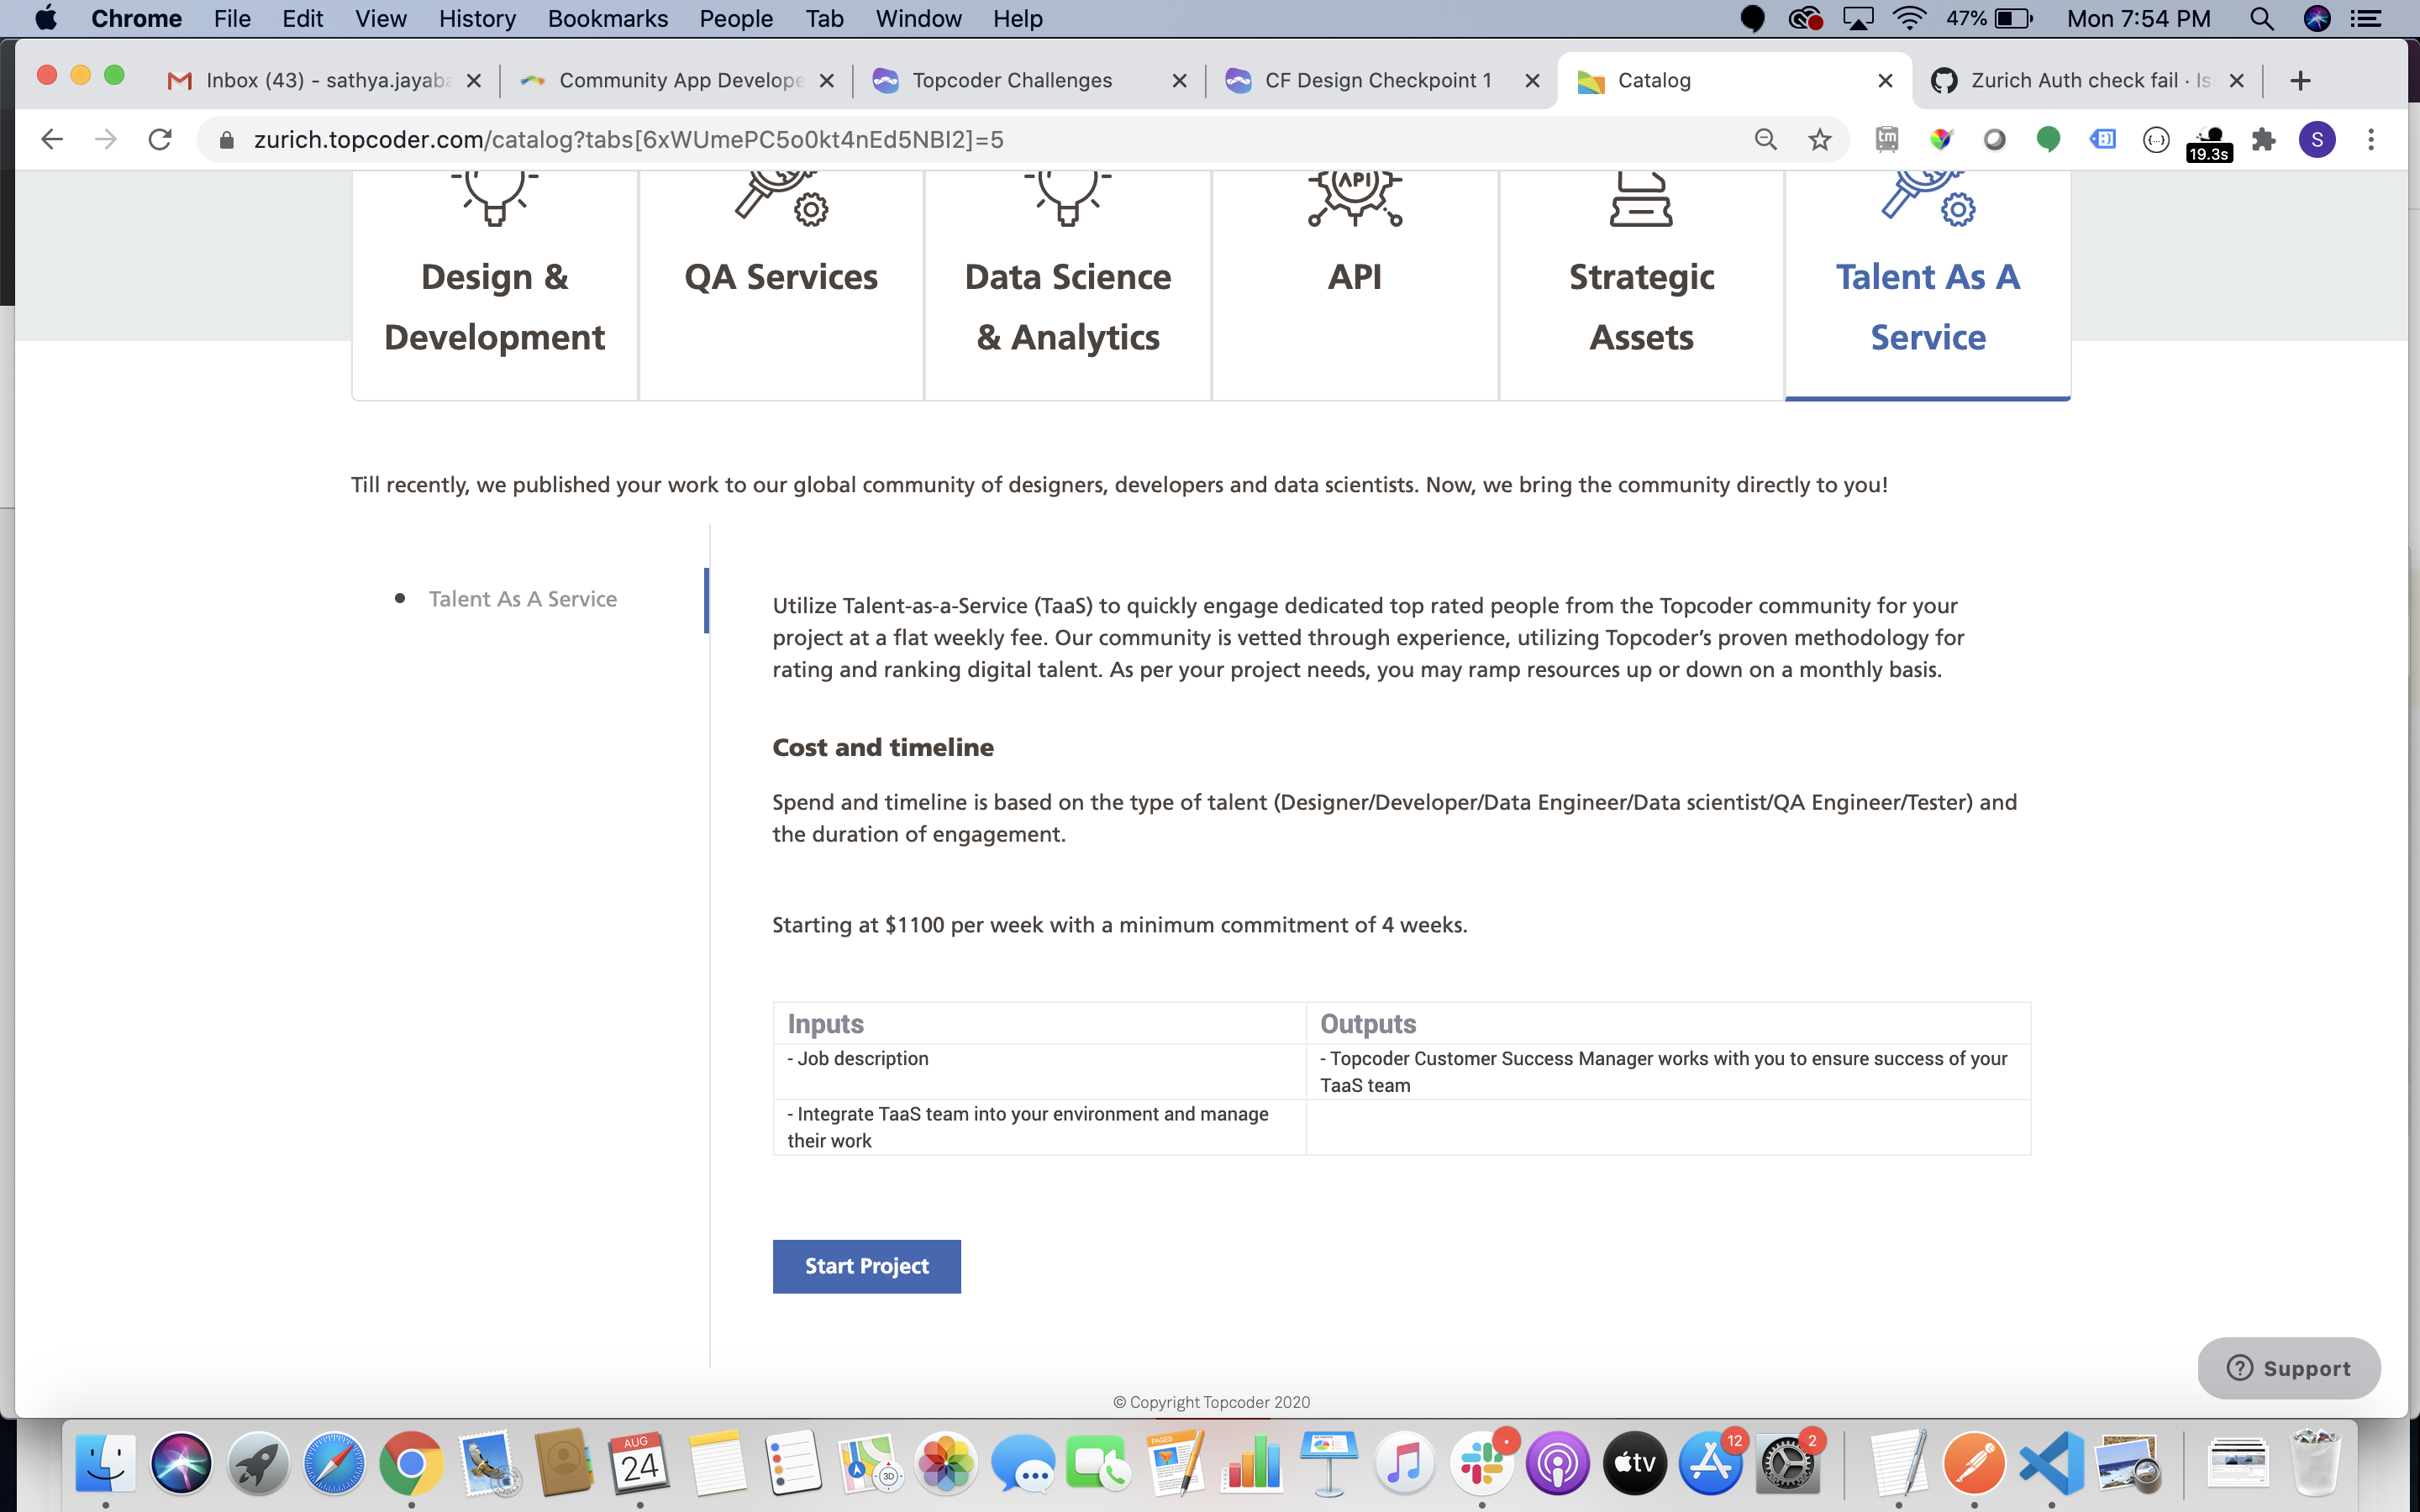Select Talent As A Service category tab
Image resolution: width=2420 pixels, height=1512 pixels.
(x=1928, y=285)
